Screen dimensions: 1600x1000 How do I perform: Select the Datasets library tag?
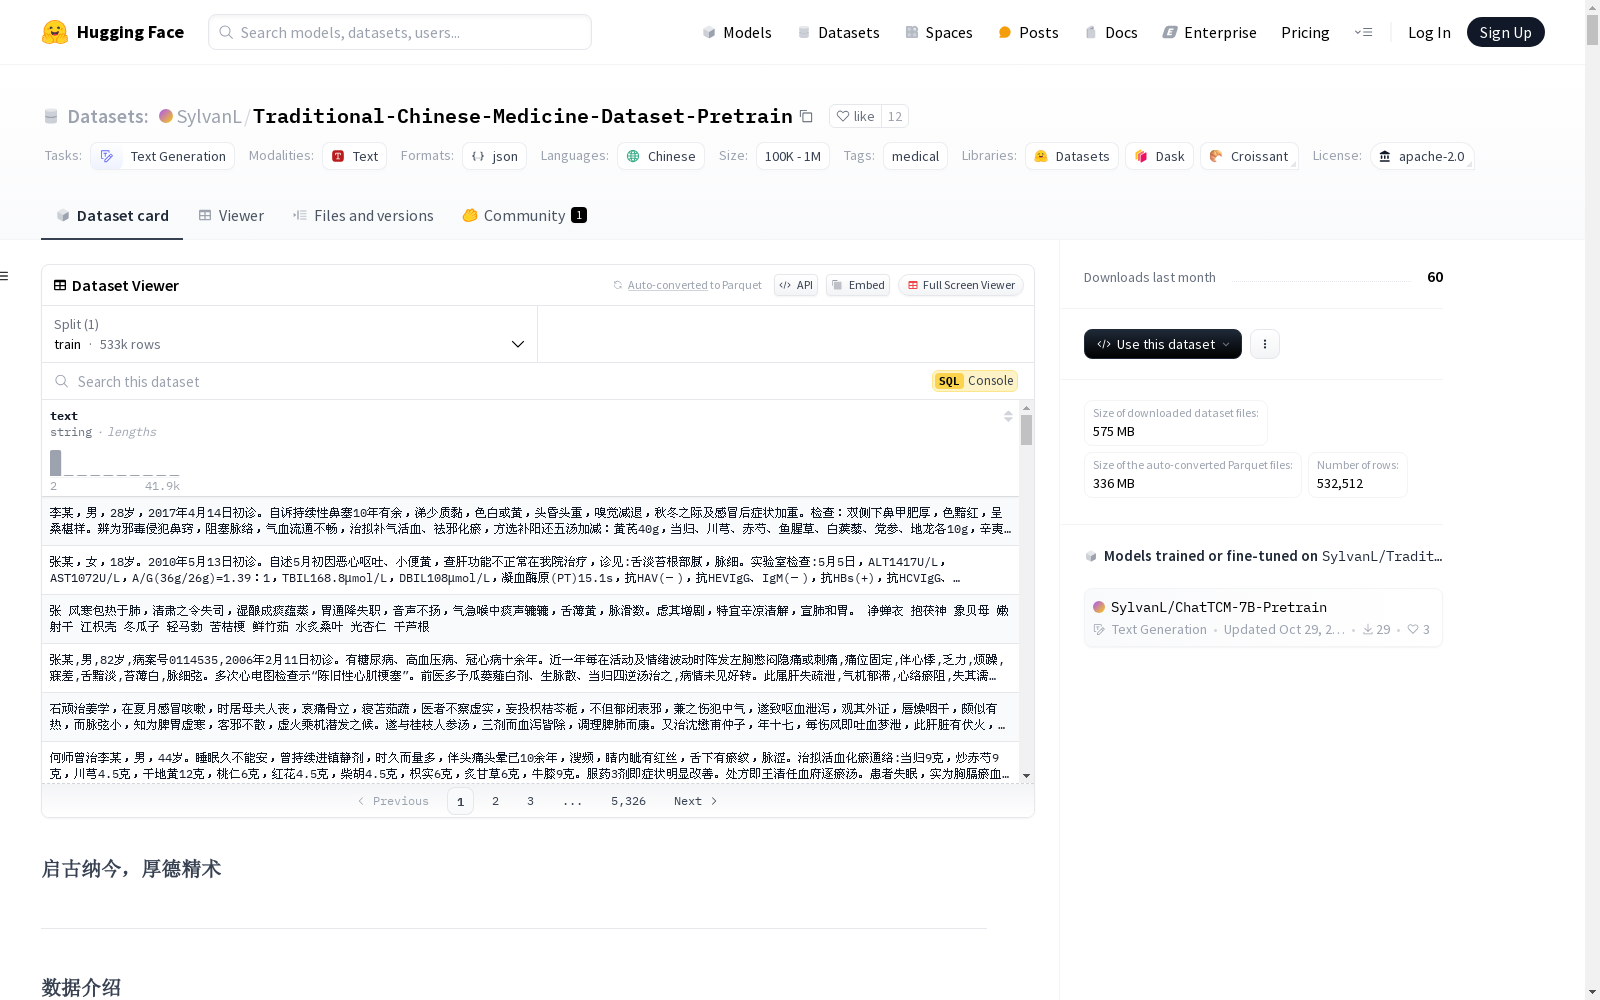click(x=1072, y=156)
